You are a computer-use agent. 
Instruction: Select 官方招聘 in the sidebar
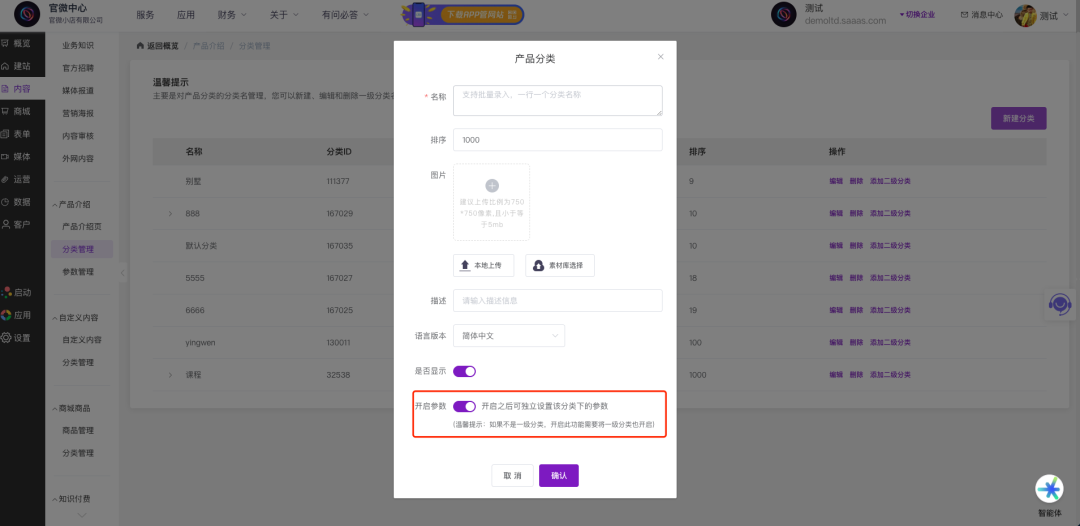coord(78,68)
